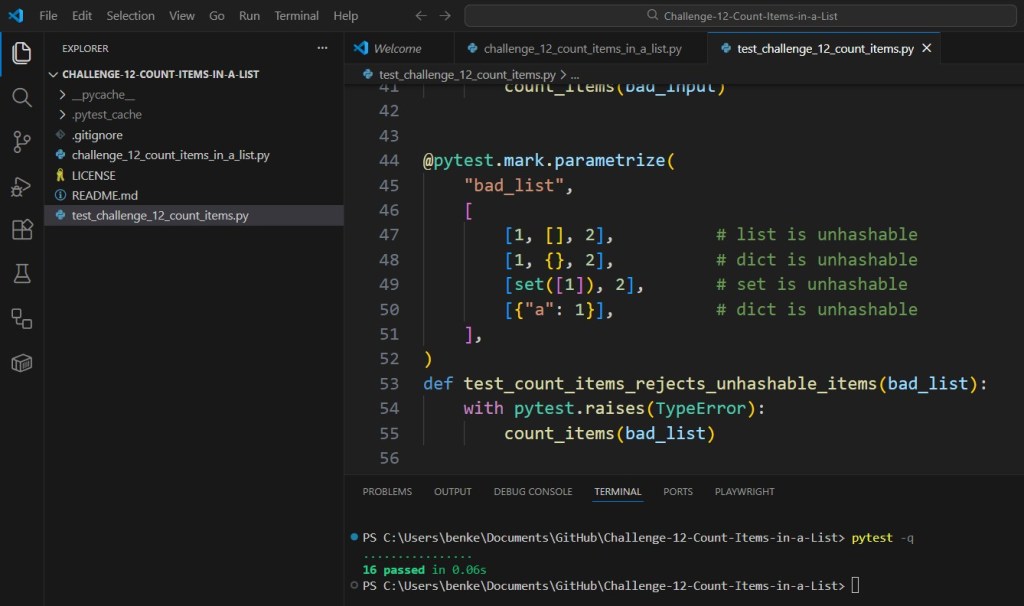Switch to the Welcome tab
Viewport: 1024px width, 606px height.
[x=398, y=47]
